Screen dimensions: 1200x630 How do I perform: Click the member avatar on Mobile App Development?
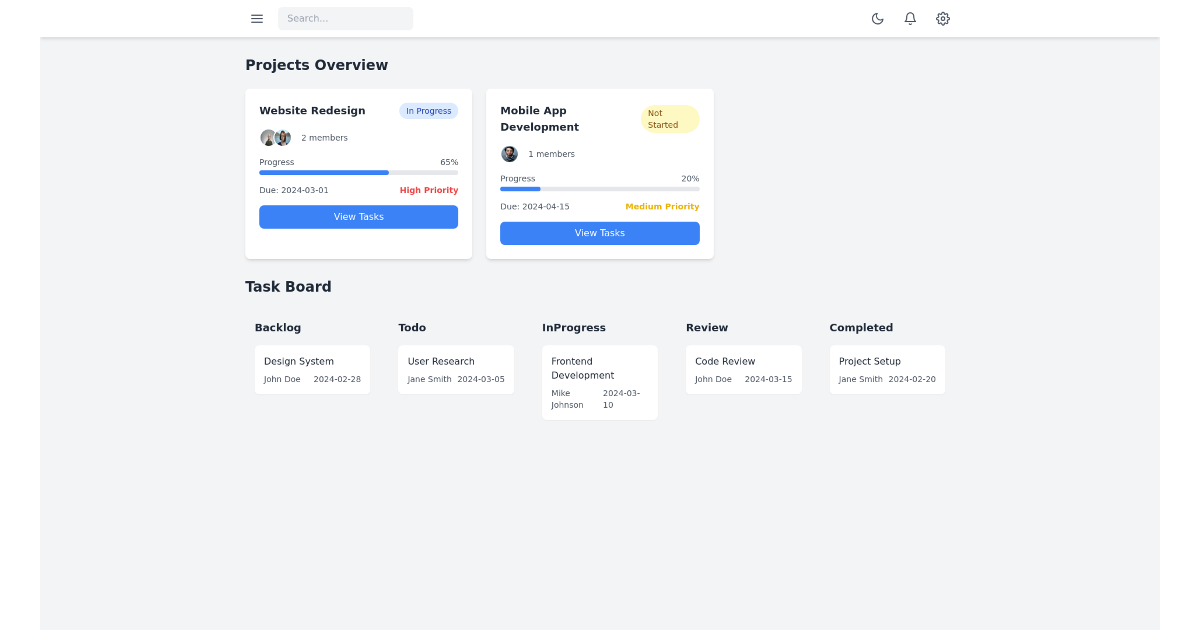(x=509, y=153)
